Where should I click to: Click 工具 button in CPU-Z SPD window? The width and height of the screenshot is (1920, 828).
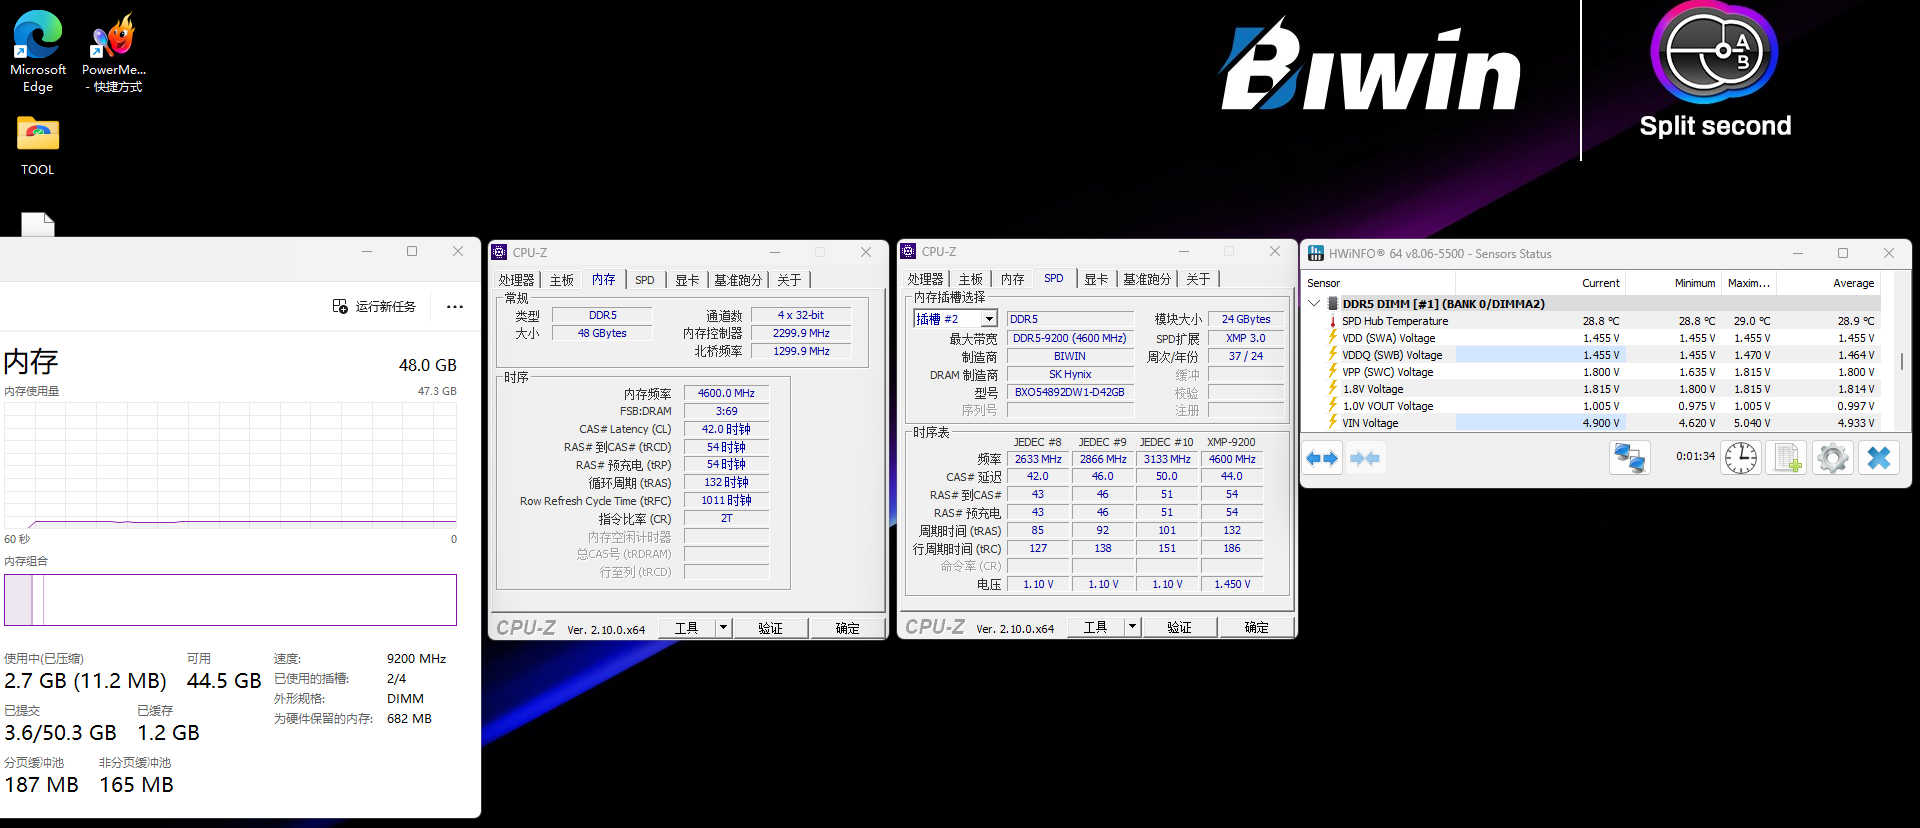pyautogui.click(x=1095, y=627)
